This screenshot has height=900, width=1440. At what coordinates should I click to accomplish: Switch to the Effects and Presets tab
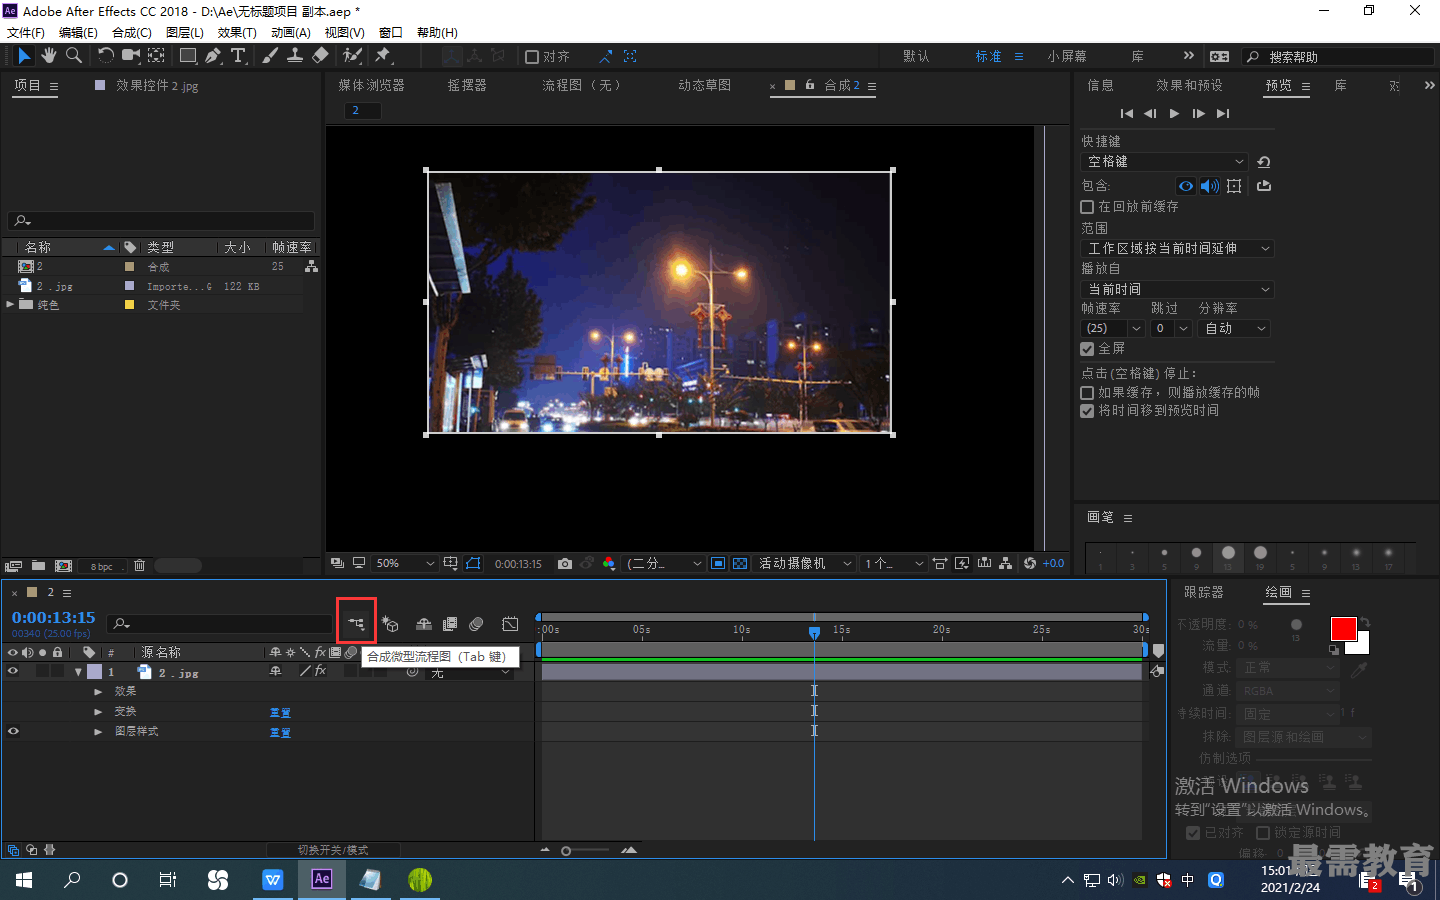1189,86
